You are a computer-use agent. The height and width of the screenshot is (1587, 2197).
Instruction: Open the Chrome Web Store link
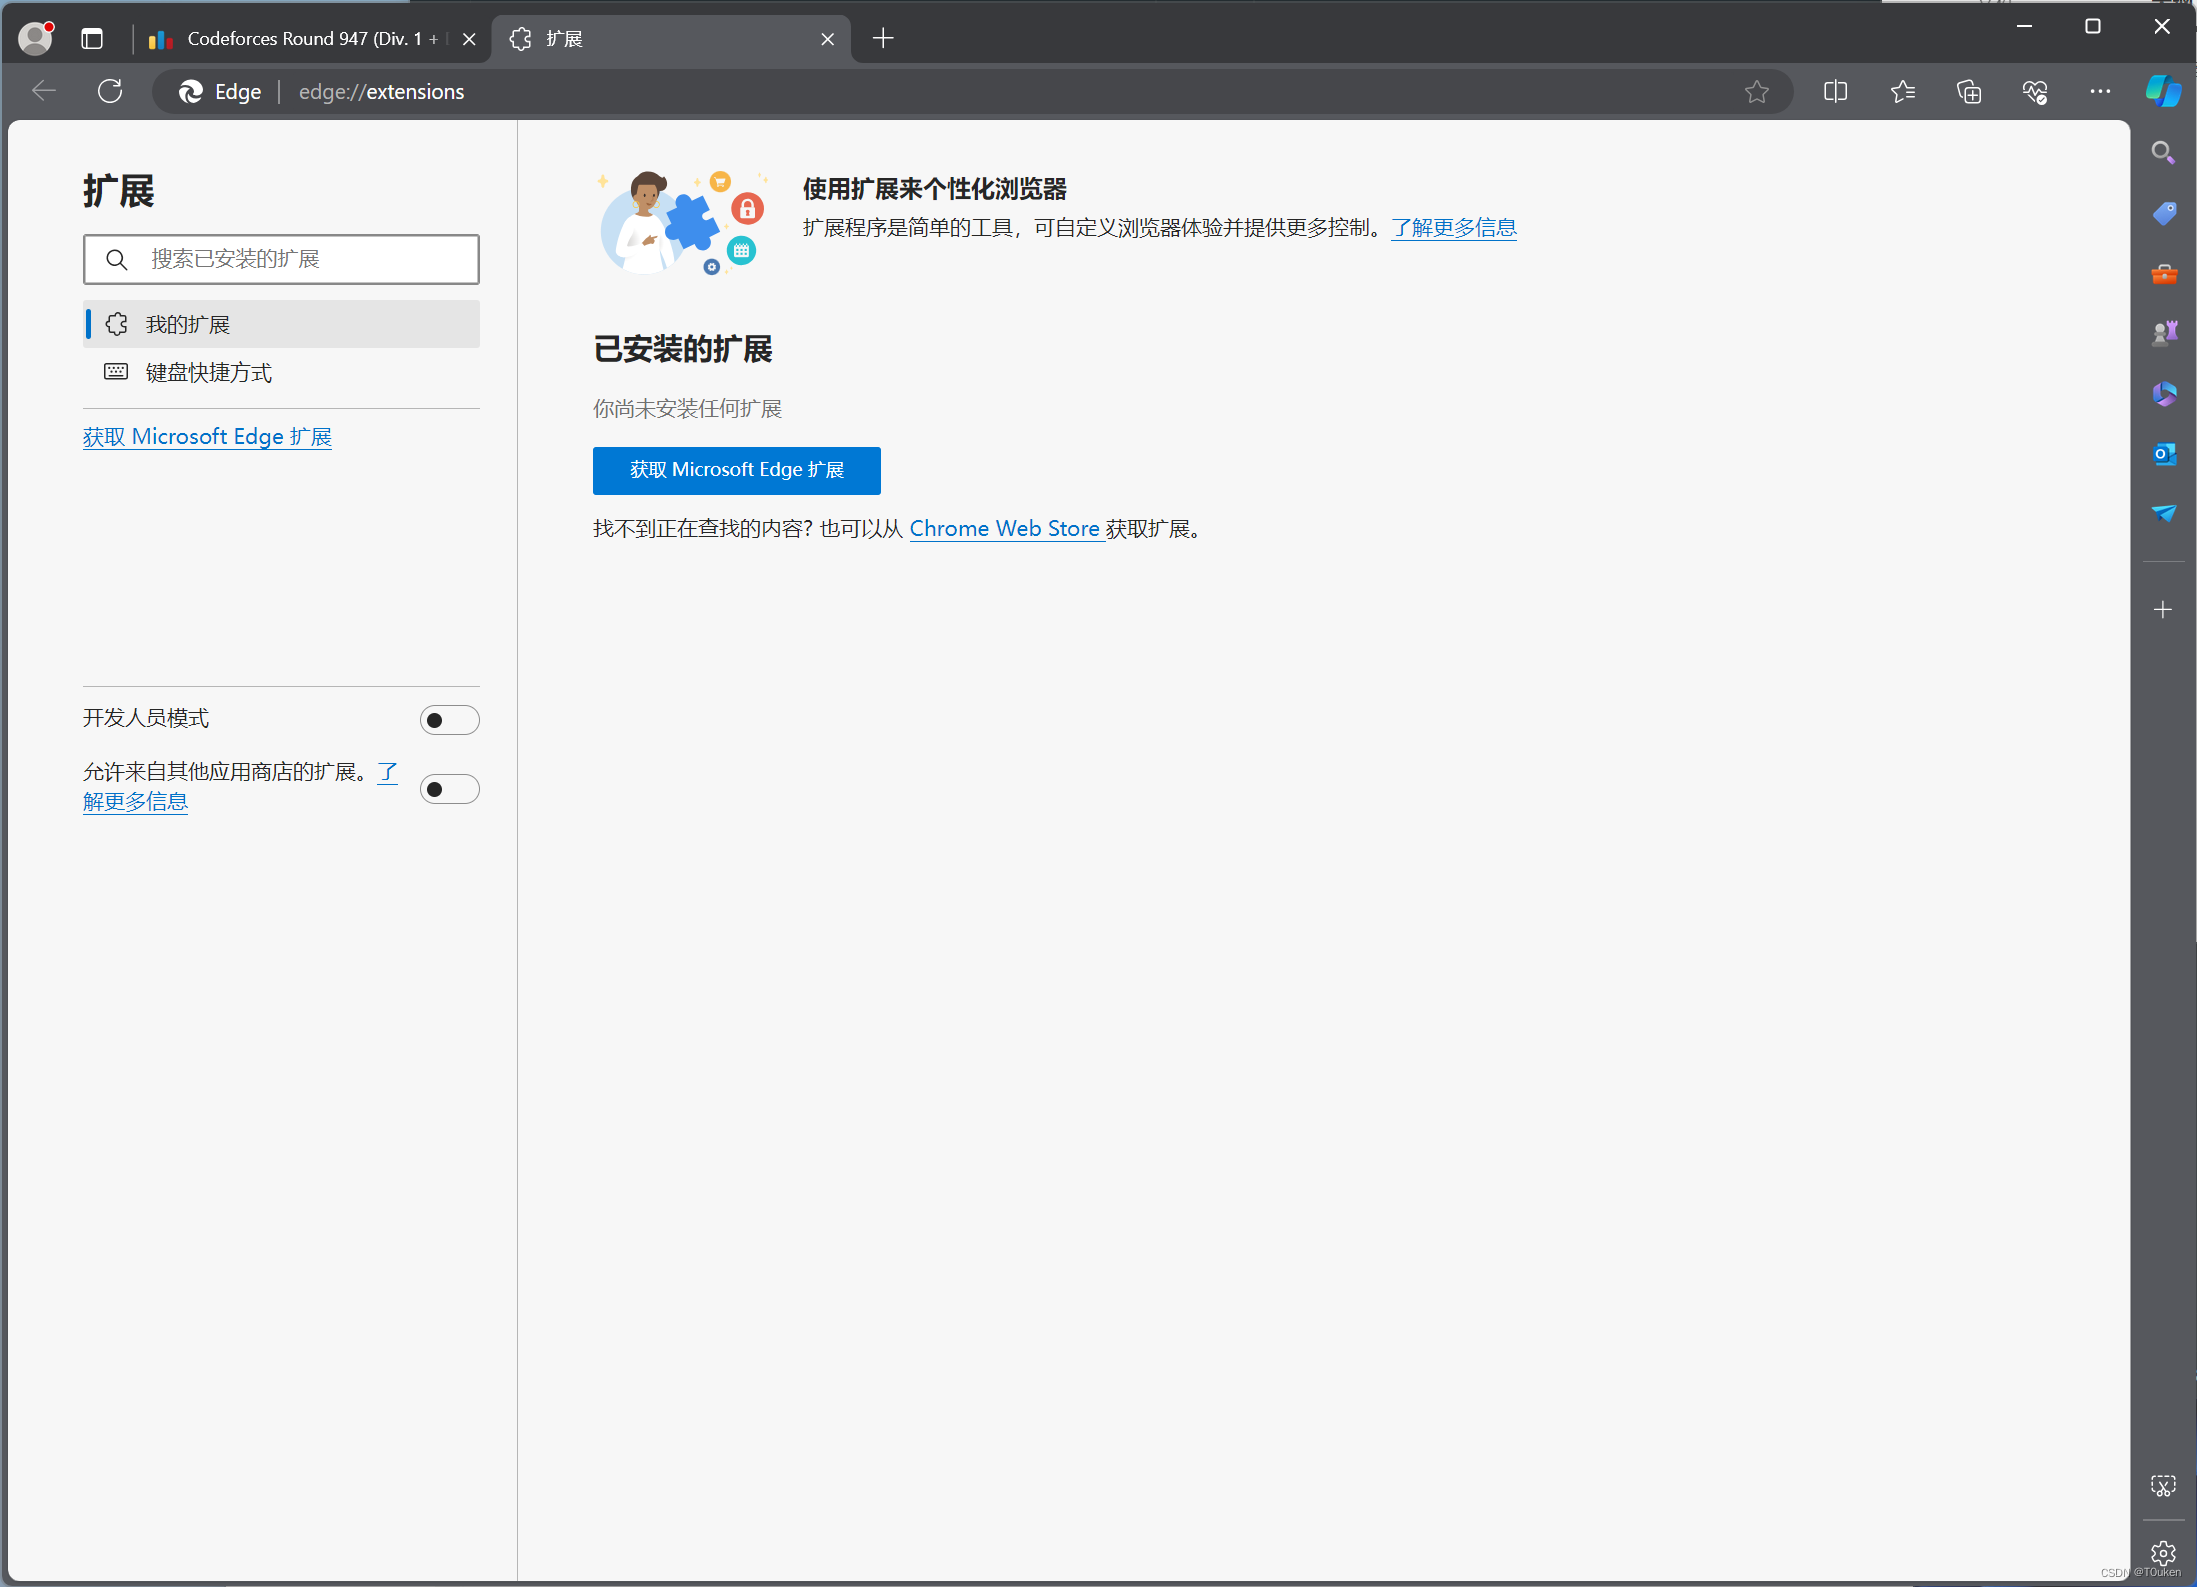point(1006,528)
